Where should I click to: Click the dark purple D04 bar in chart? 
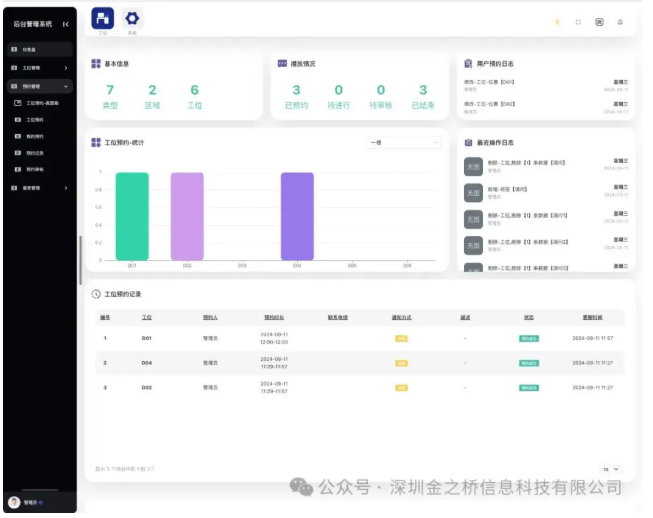coord(297,217)
